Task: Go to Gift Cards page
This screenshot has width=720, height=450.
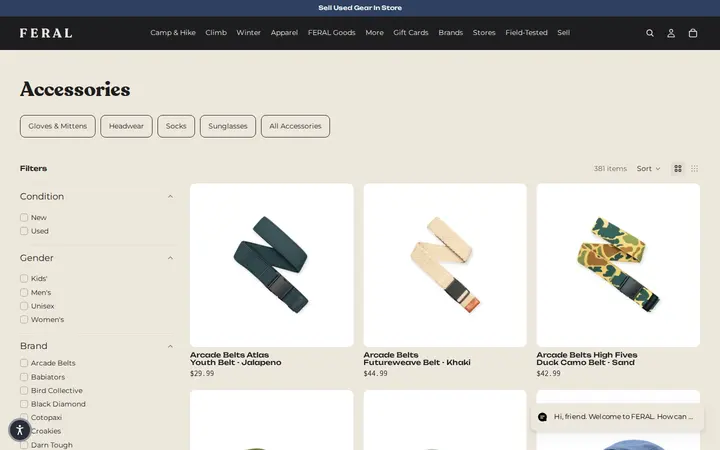Action: 411,33
